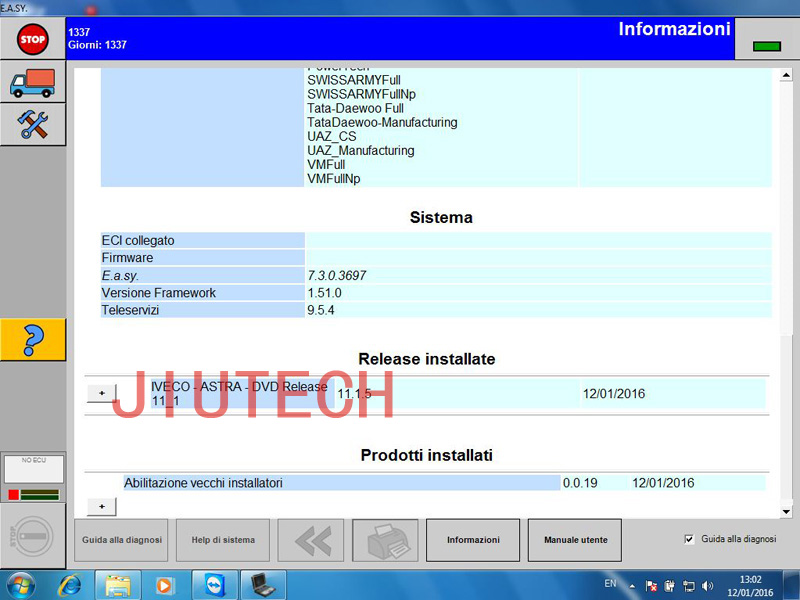Click the greyed-out STOP icon at sidebar bottom
The image size is (800, 600).
click(x=33, y=536)
